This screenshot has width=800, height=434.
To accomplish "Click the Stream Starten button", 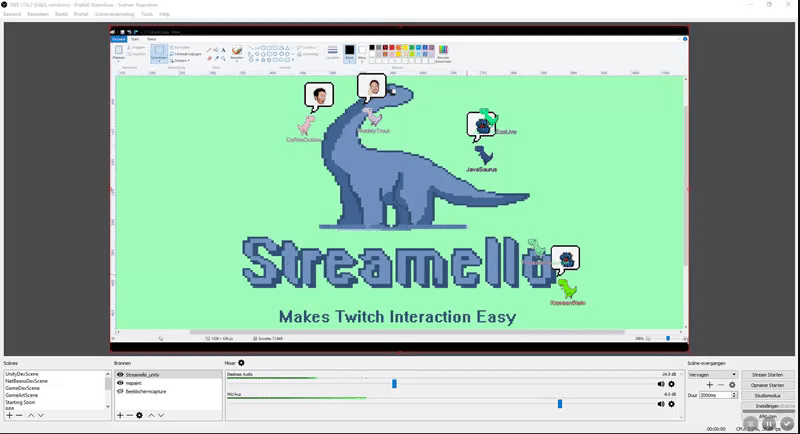I will point(767,374).
